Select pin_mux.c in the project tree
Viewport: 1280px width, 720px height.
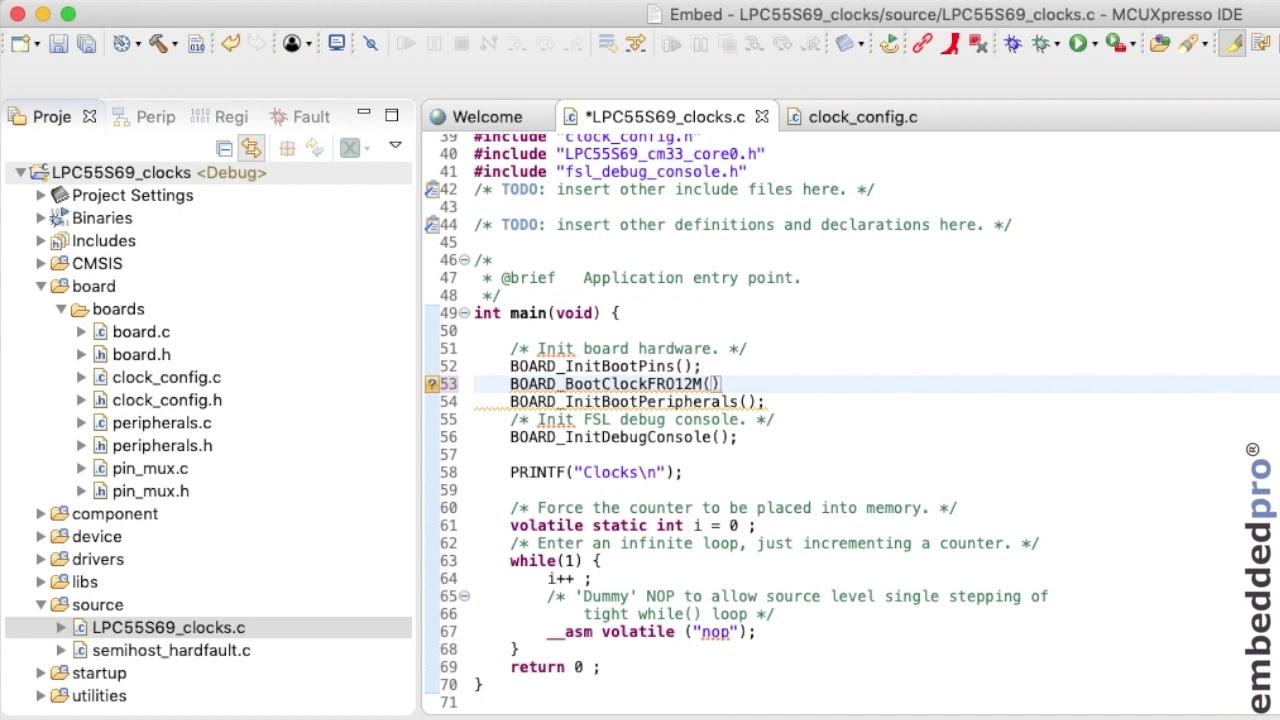150,468
